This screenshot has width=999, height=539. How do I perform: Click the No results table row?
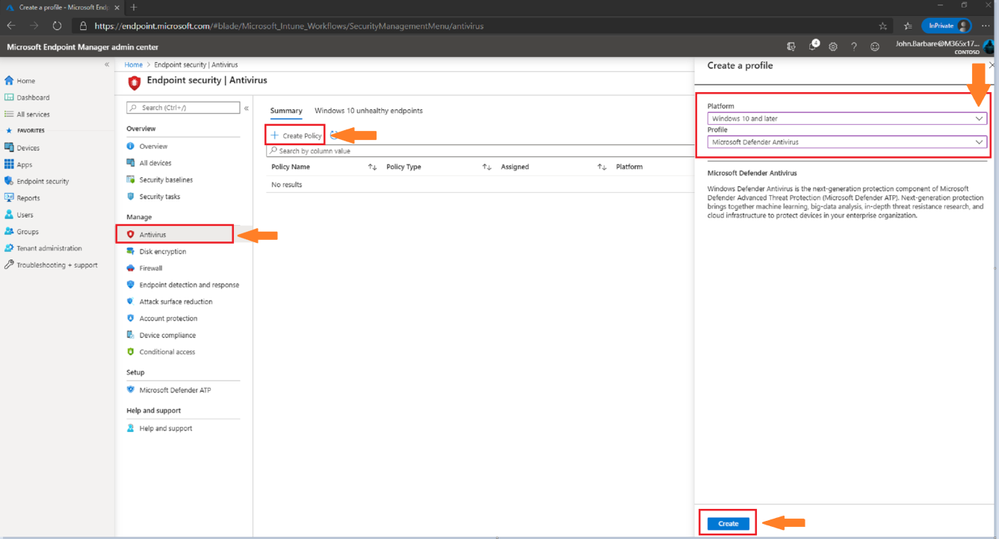pos(480,185)
